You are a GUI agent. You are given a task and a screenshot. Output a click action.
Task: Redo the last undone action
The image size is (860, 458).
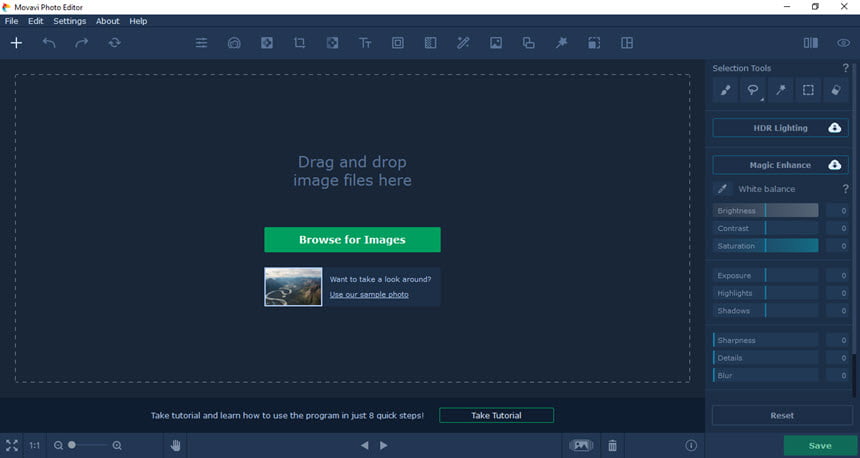[x=82, y=43]
